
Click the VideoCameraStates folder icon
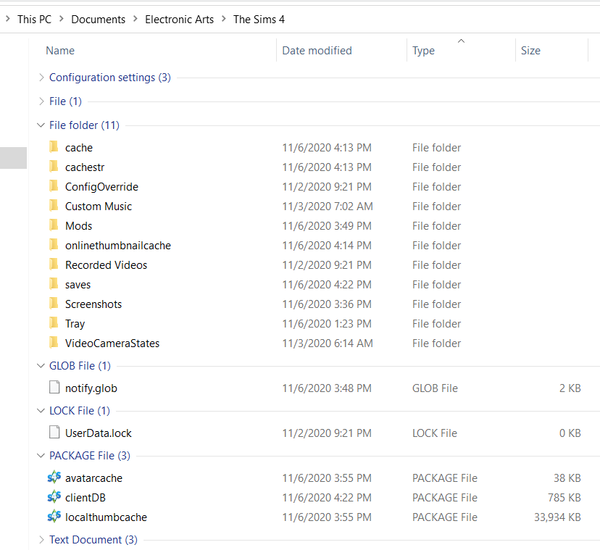point(54,343)
